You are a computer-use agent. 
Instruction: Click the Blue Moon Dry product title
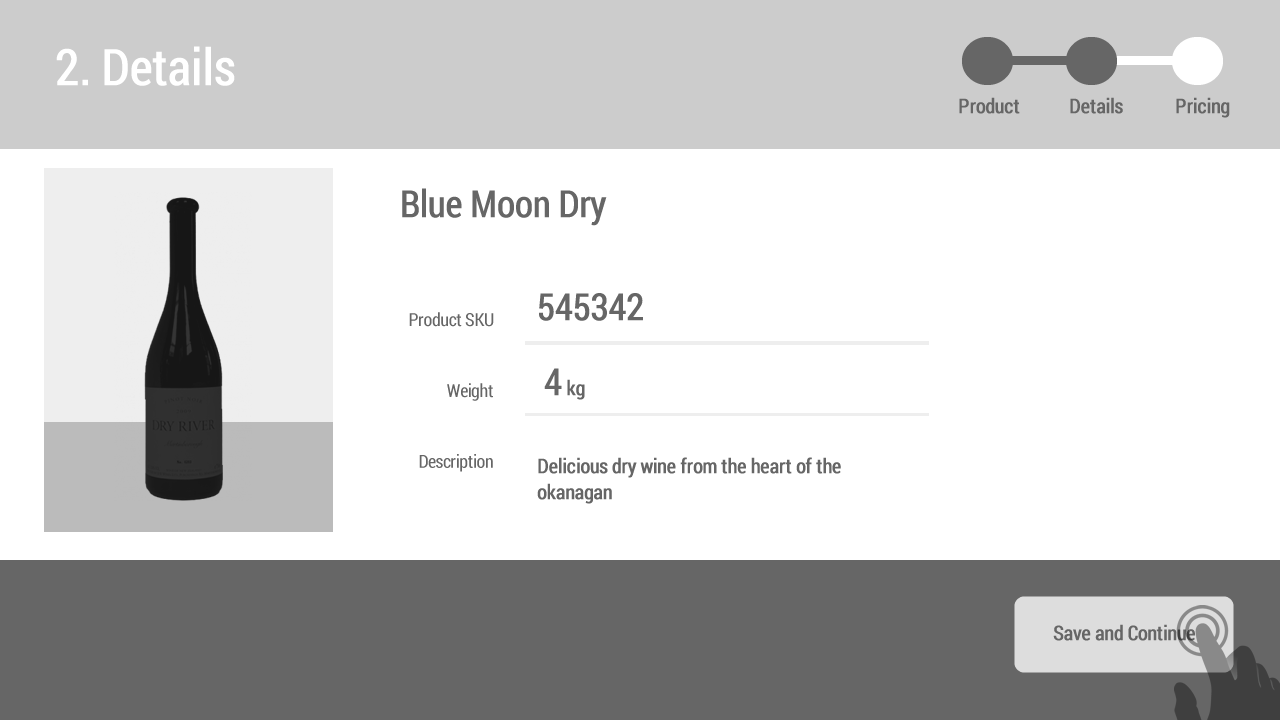502,205
